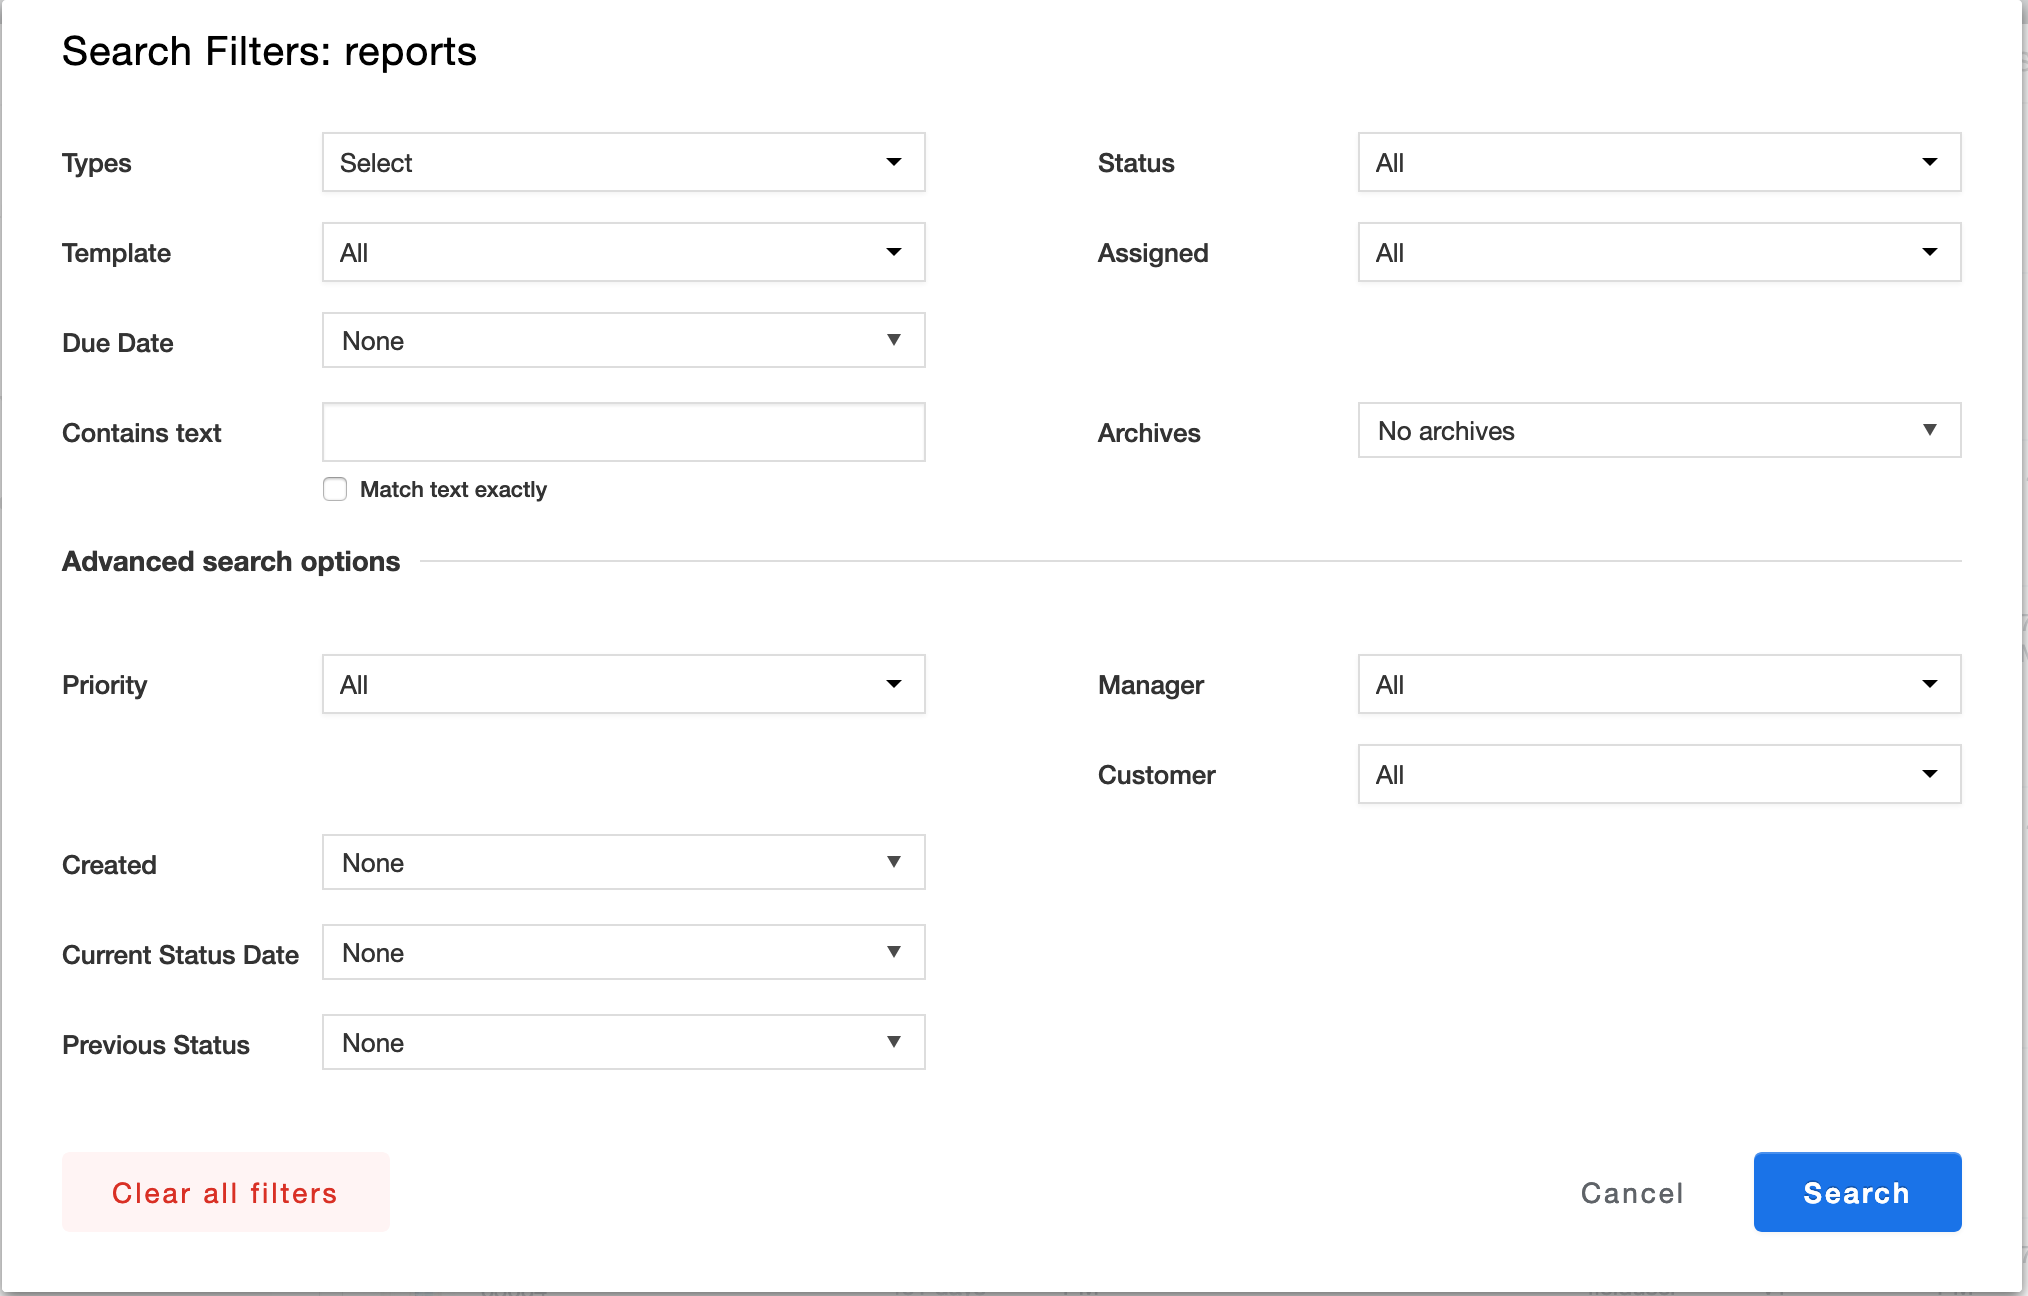
Task: Click inside the Contains text field
Action: (622, 432)
